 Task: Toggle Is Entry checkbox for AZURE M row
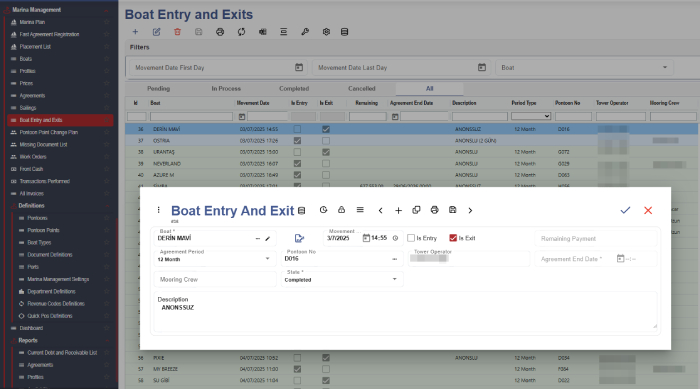pyautogui.click(x=297, y=175)
